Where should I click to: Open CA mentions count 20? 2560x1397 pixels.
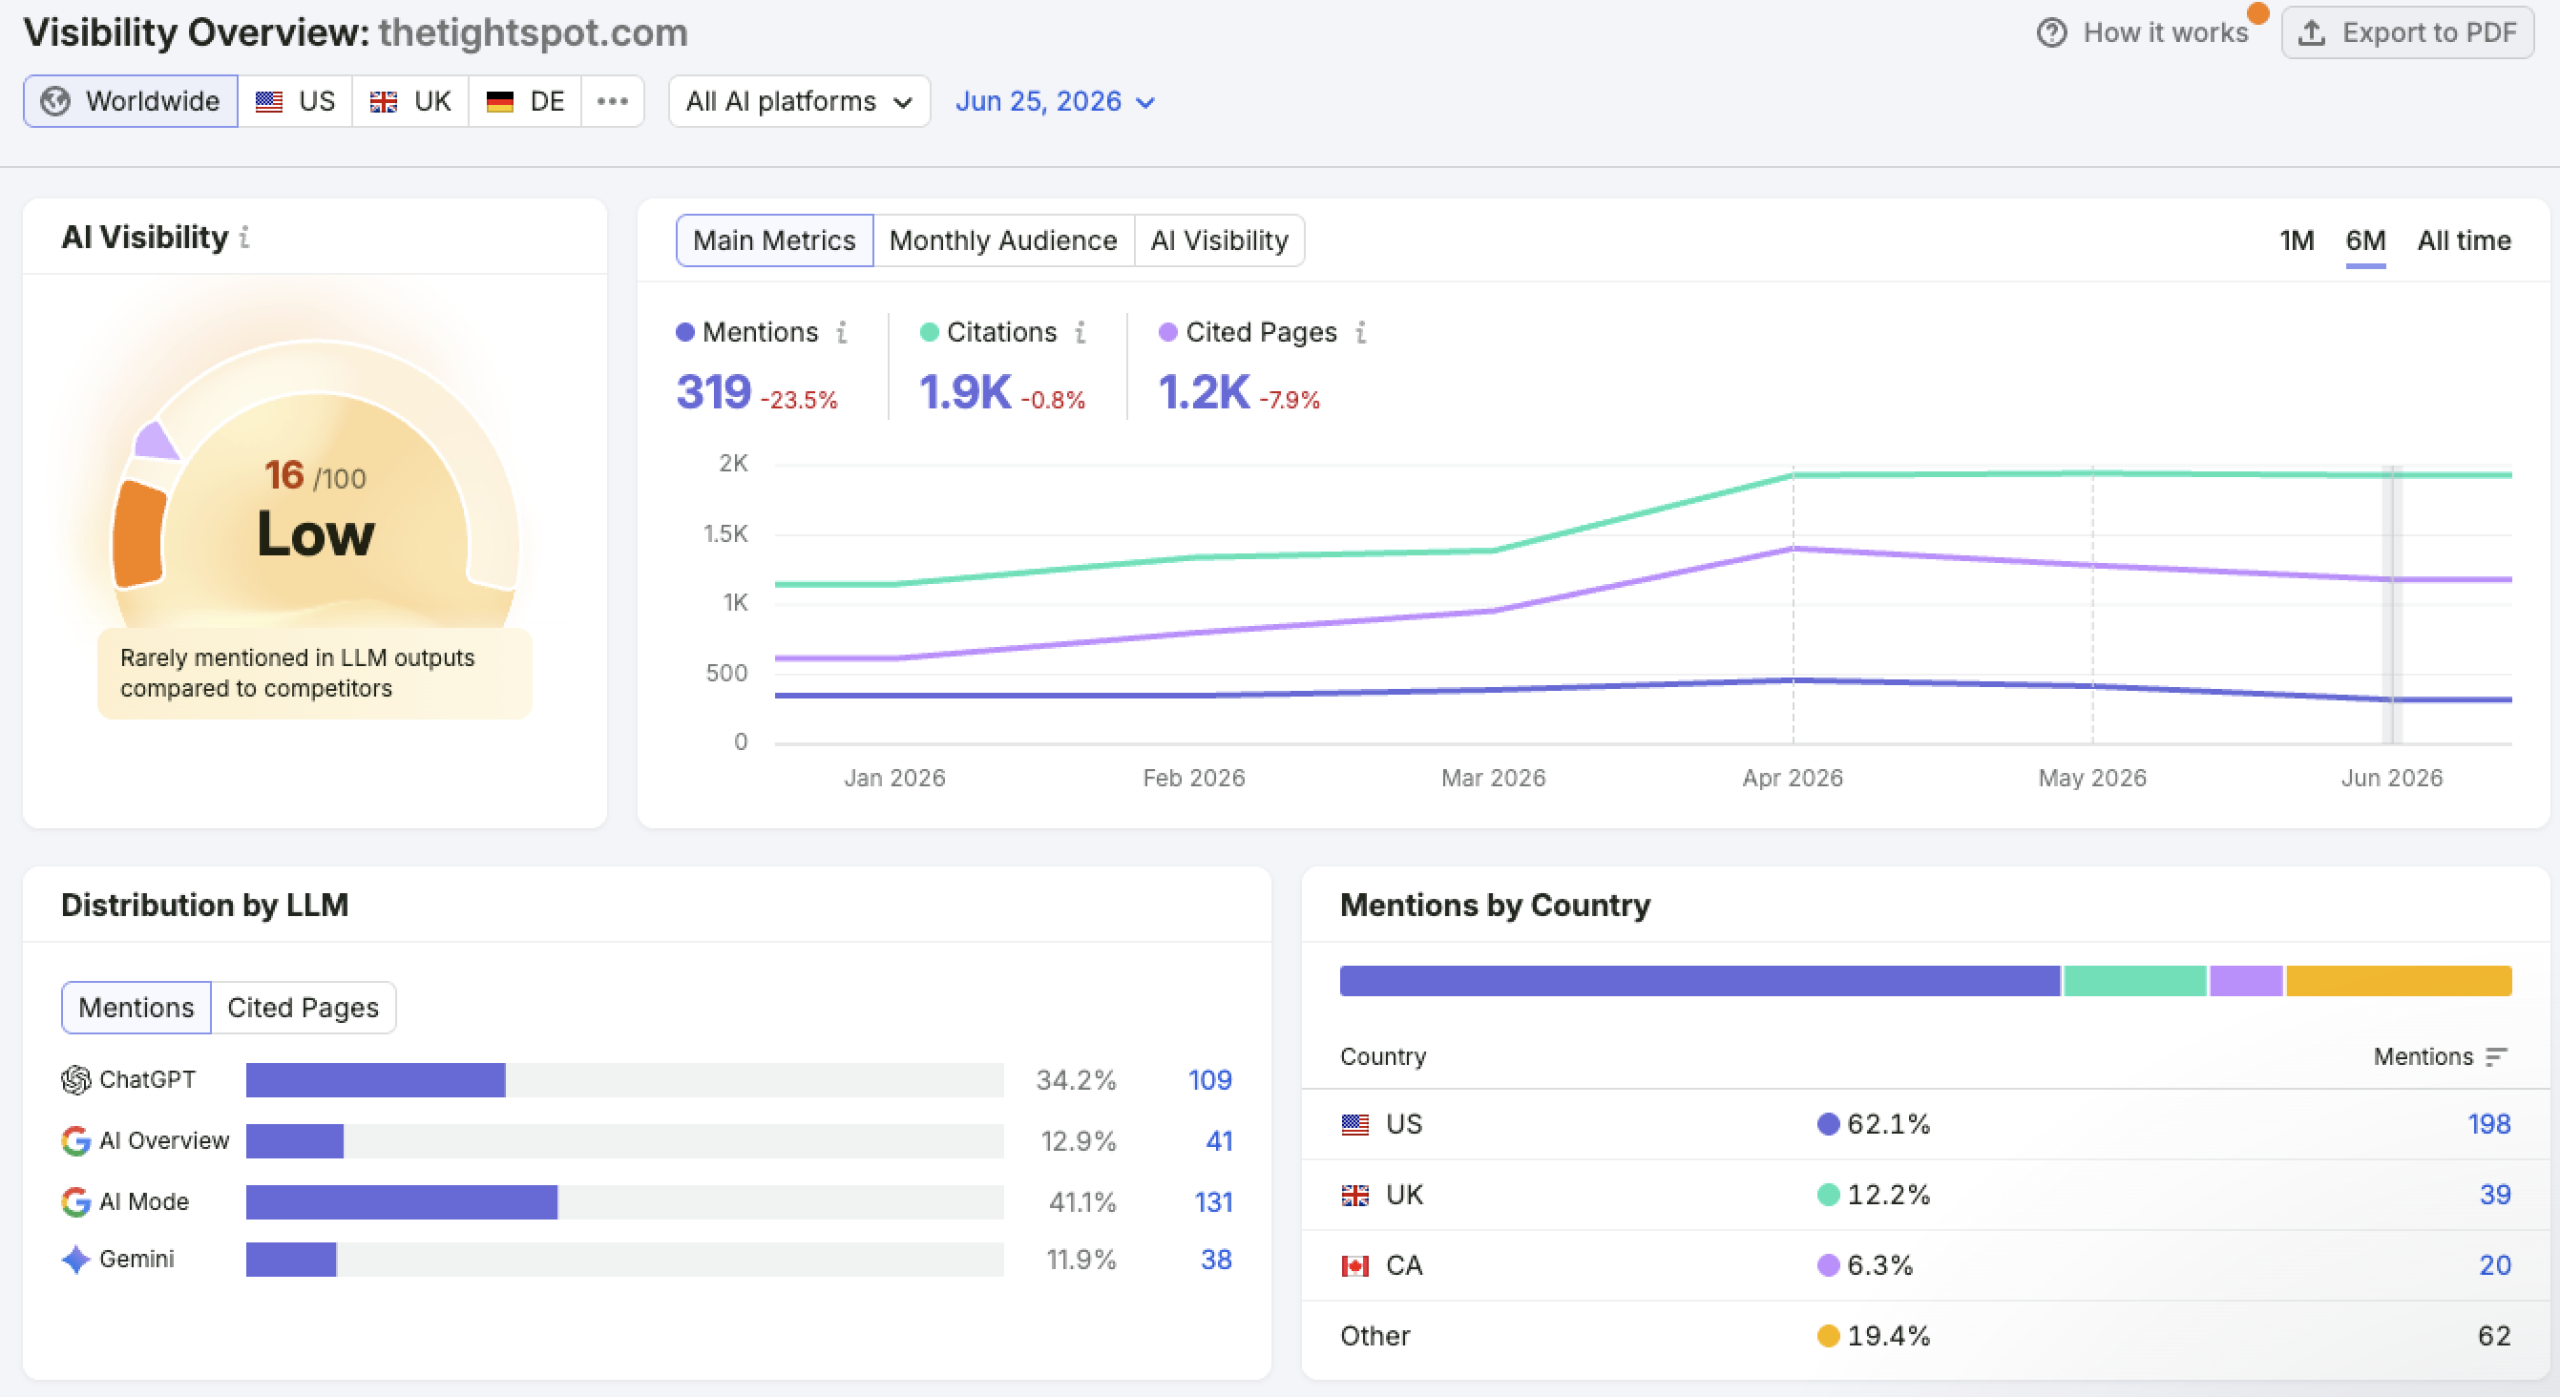(2495, 1266)
